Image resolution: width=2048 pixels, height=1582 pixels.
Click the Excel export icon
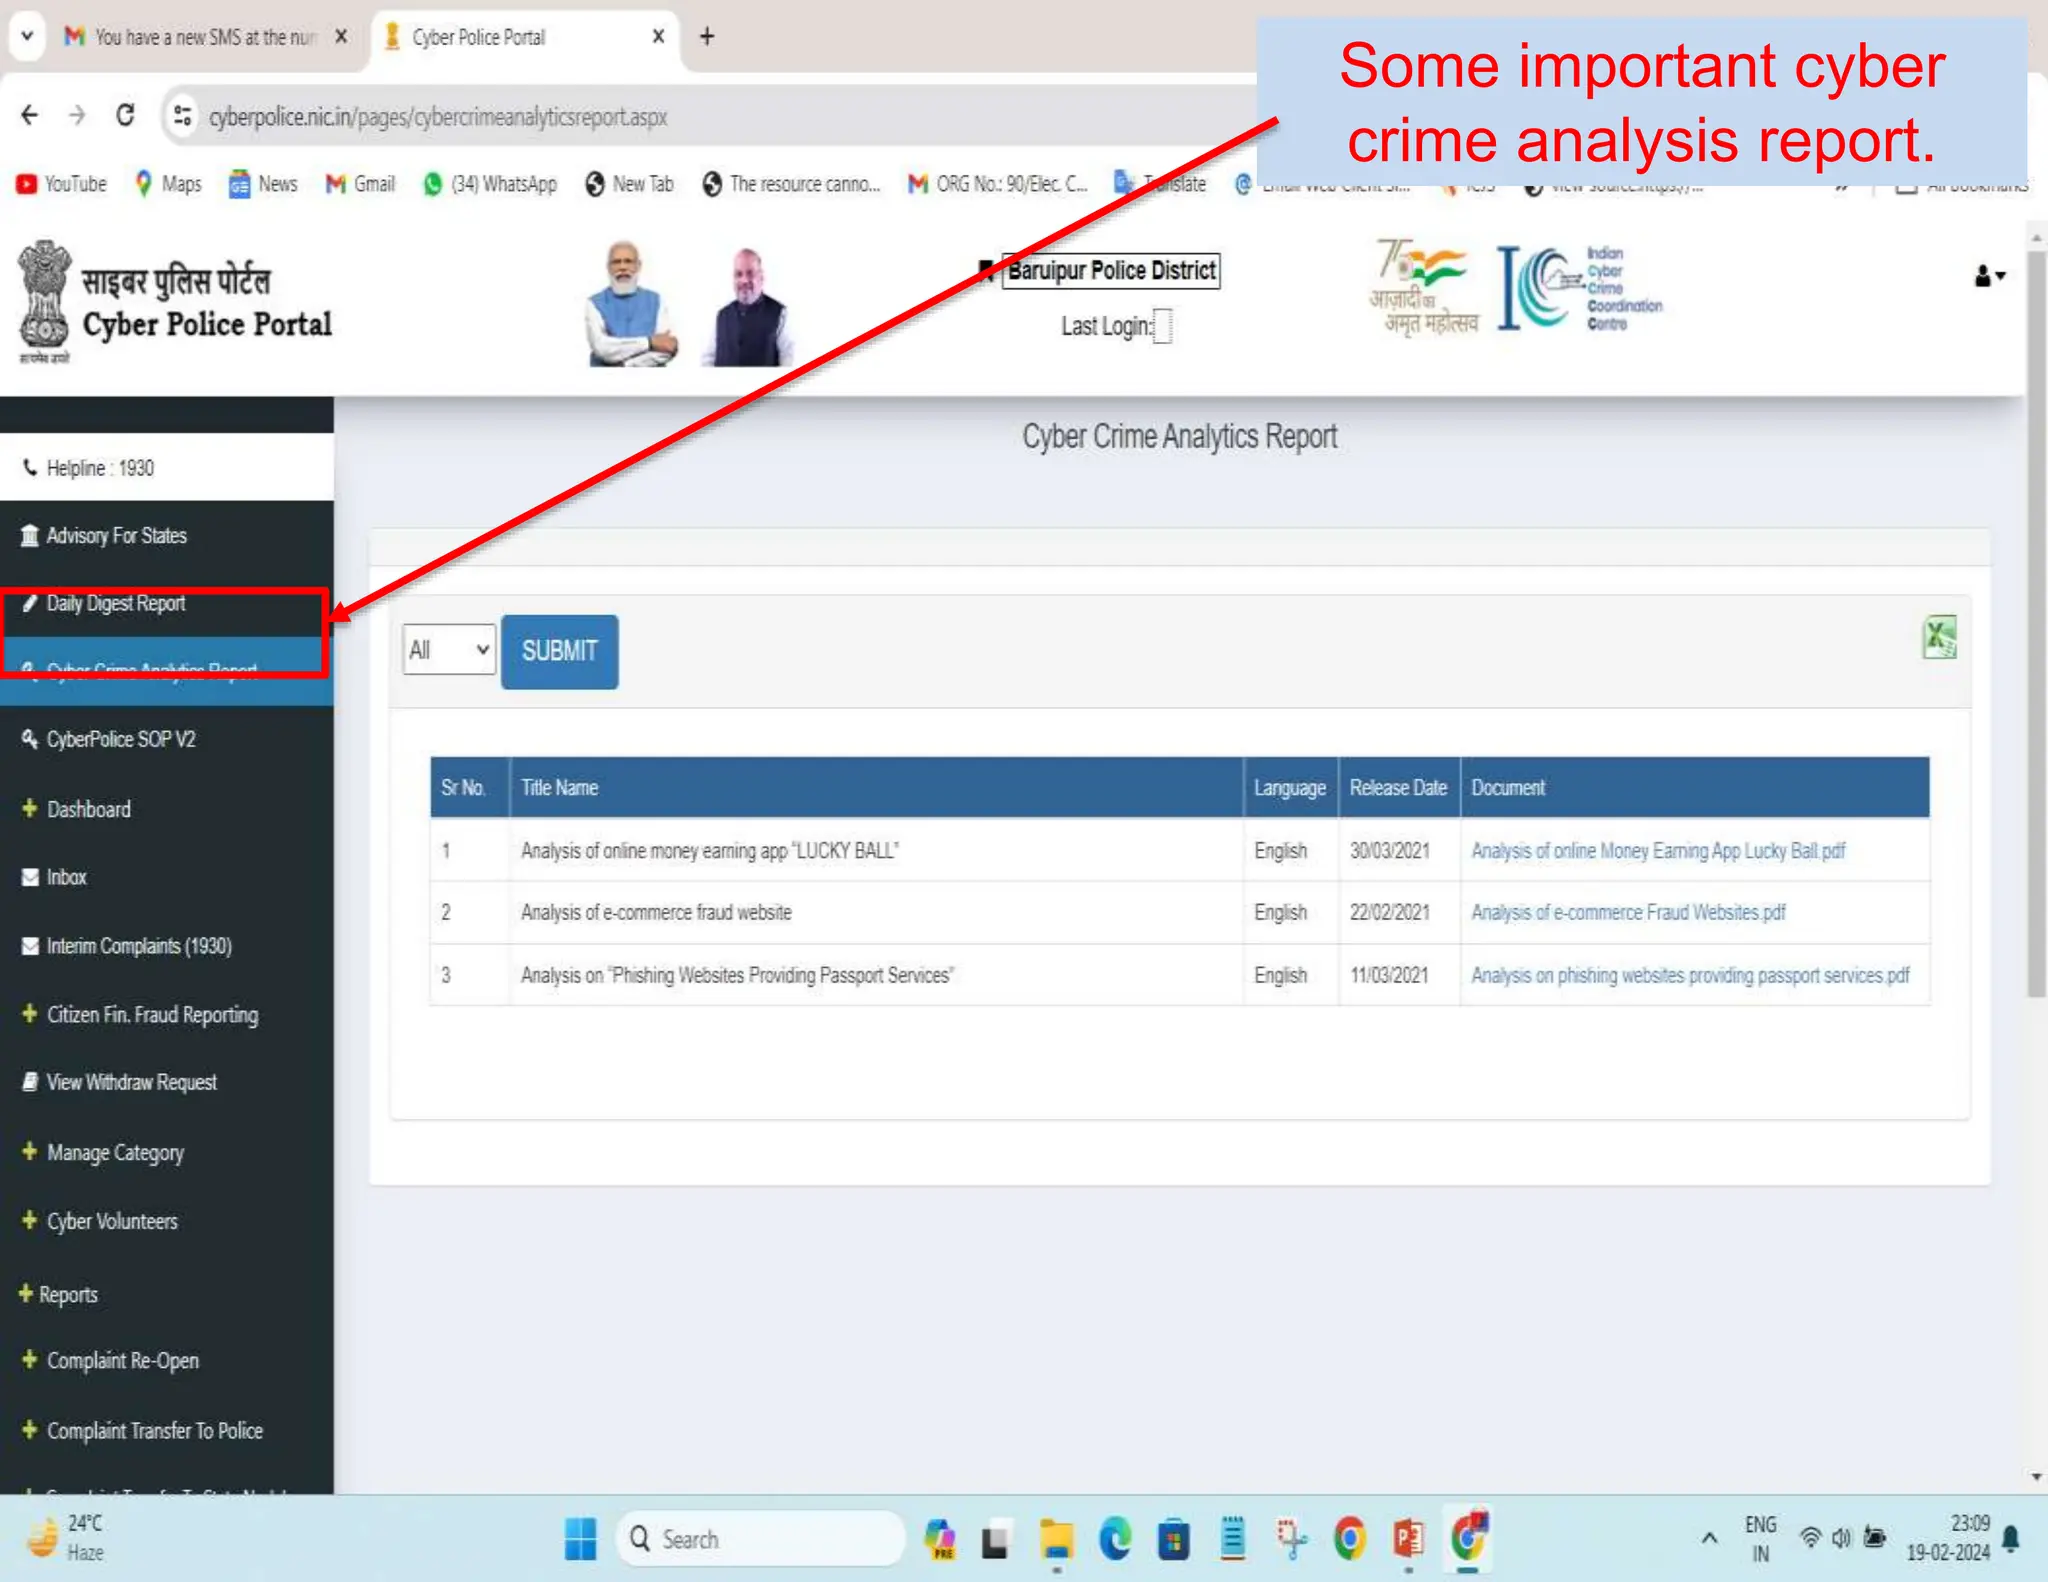tap(1938, 637)
